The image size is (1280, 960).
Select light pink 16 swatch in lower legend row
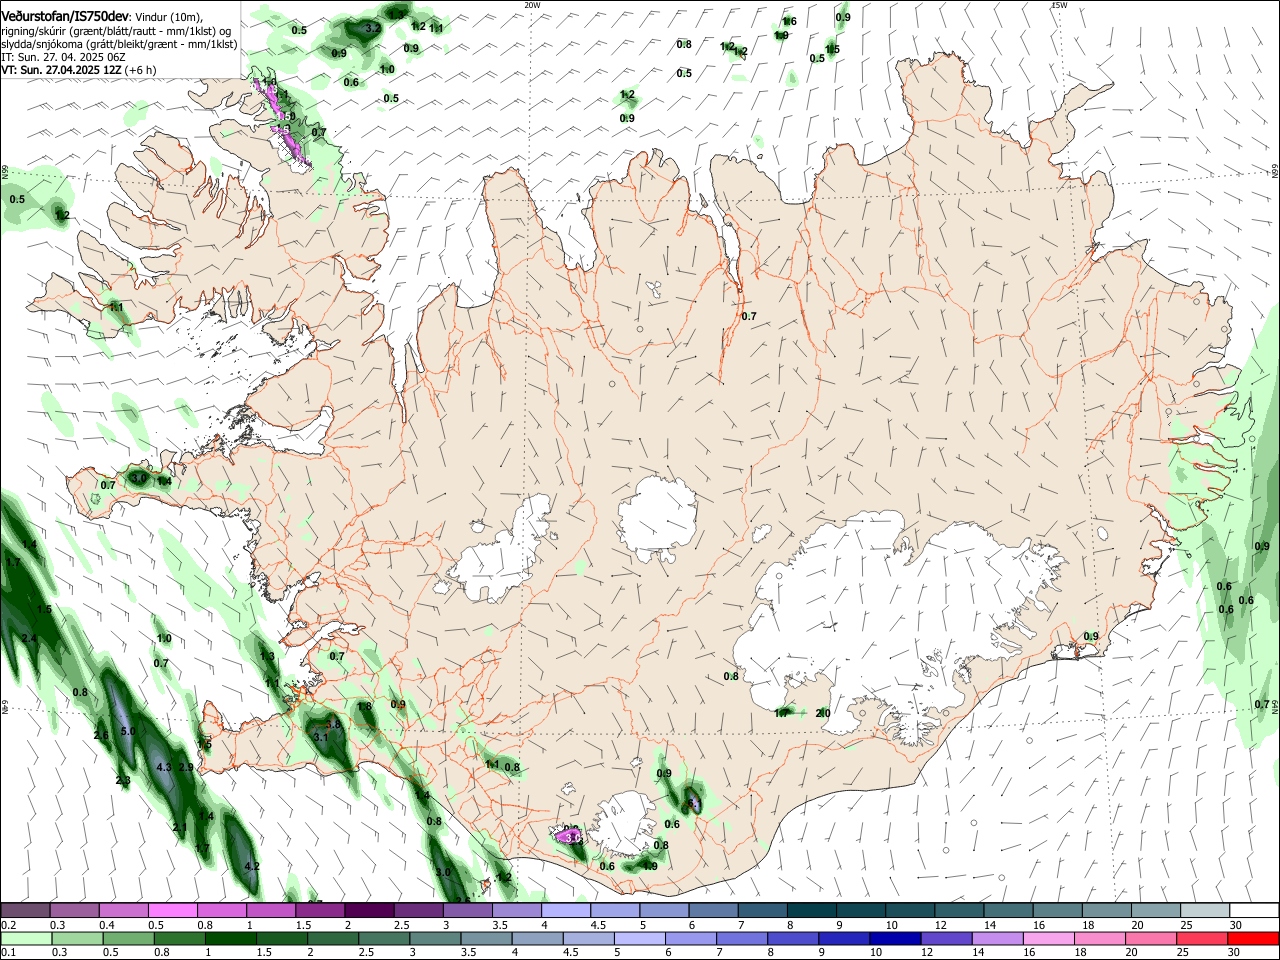tap(1047, 938)
